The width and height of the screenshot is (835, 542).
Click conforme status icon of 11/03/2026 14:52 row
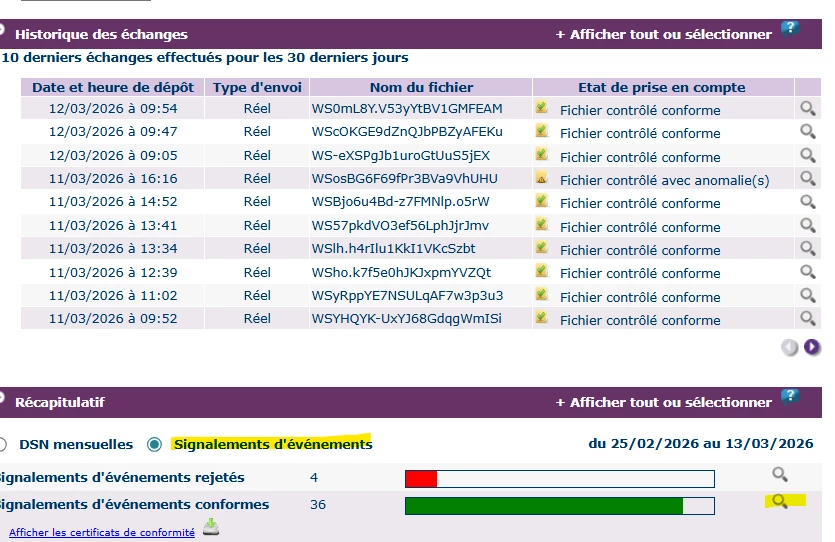542,201
